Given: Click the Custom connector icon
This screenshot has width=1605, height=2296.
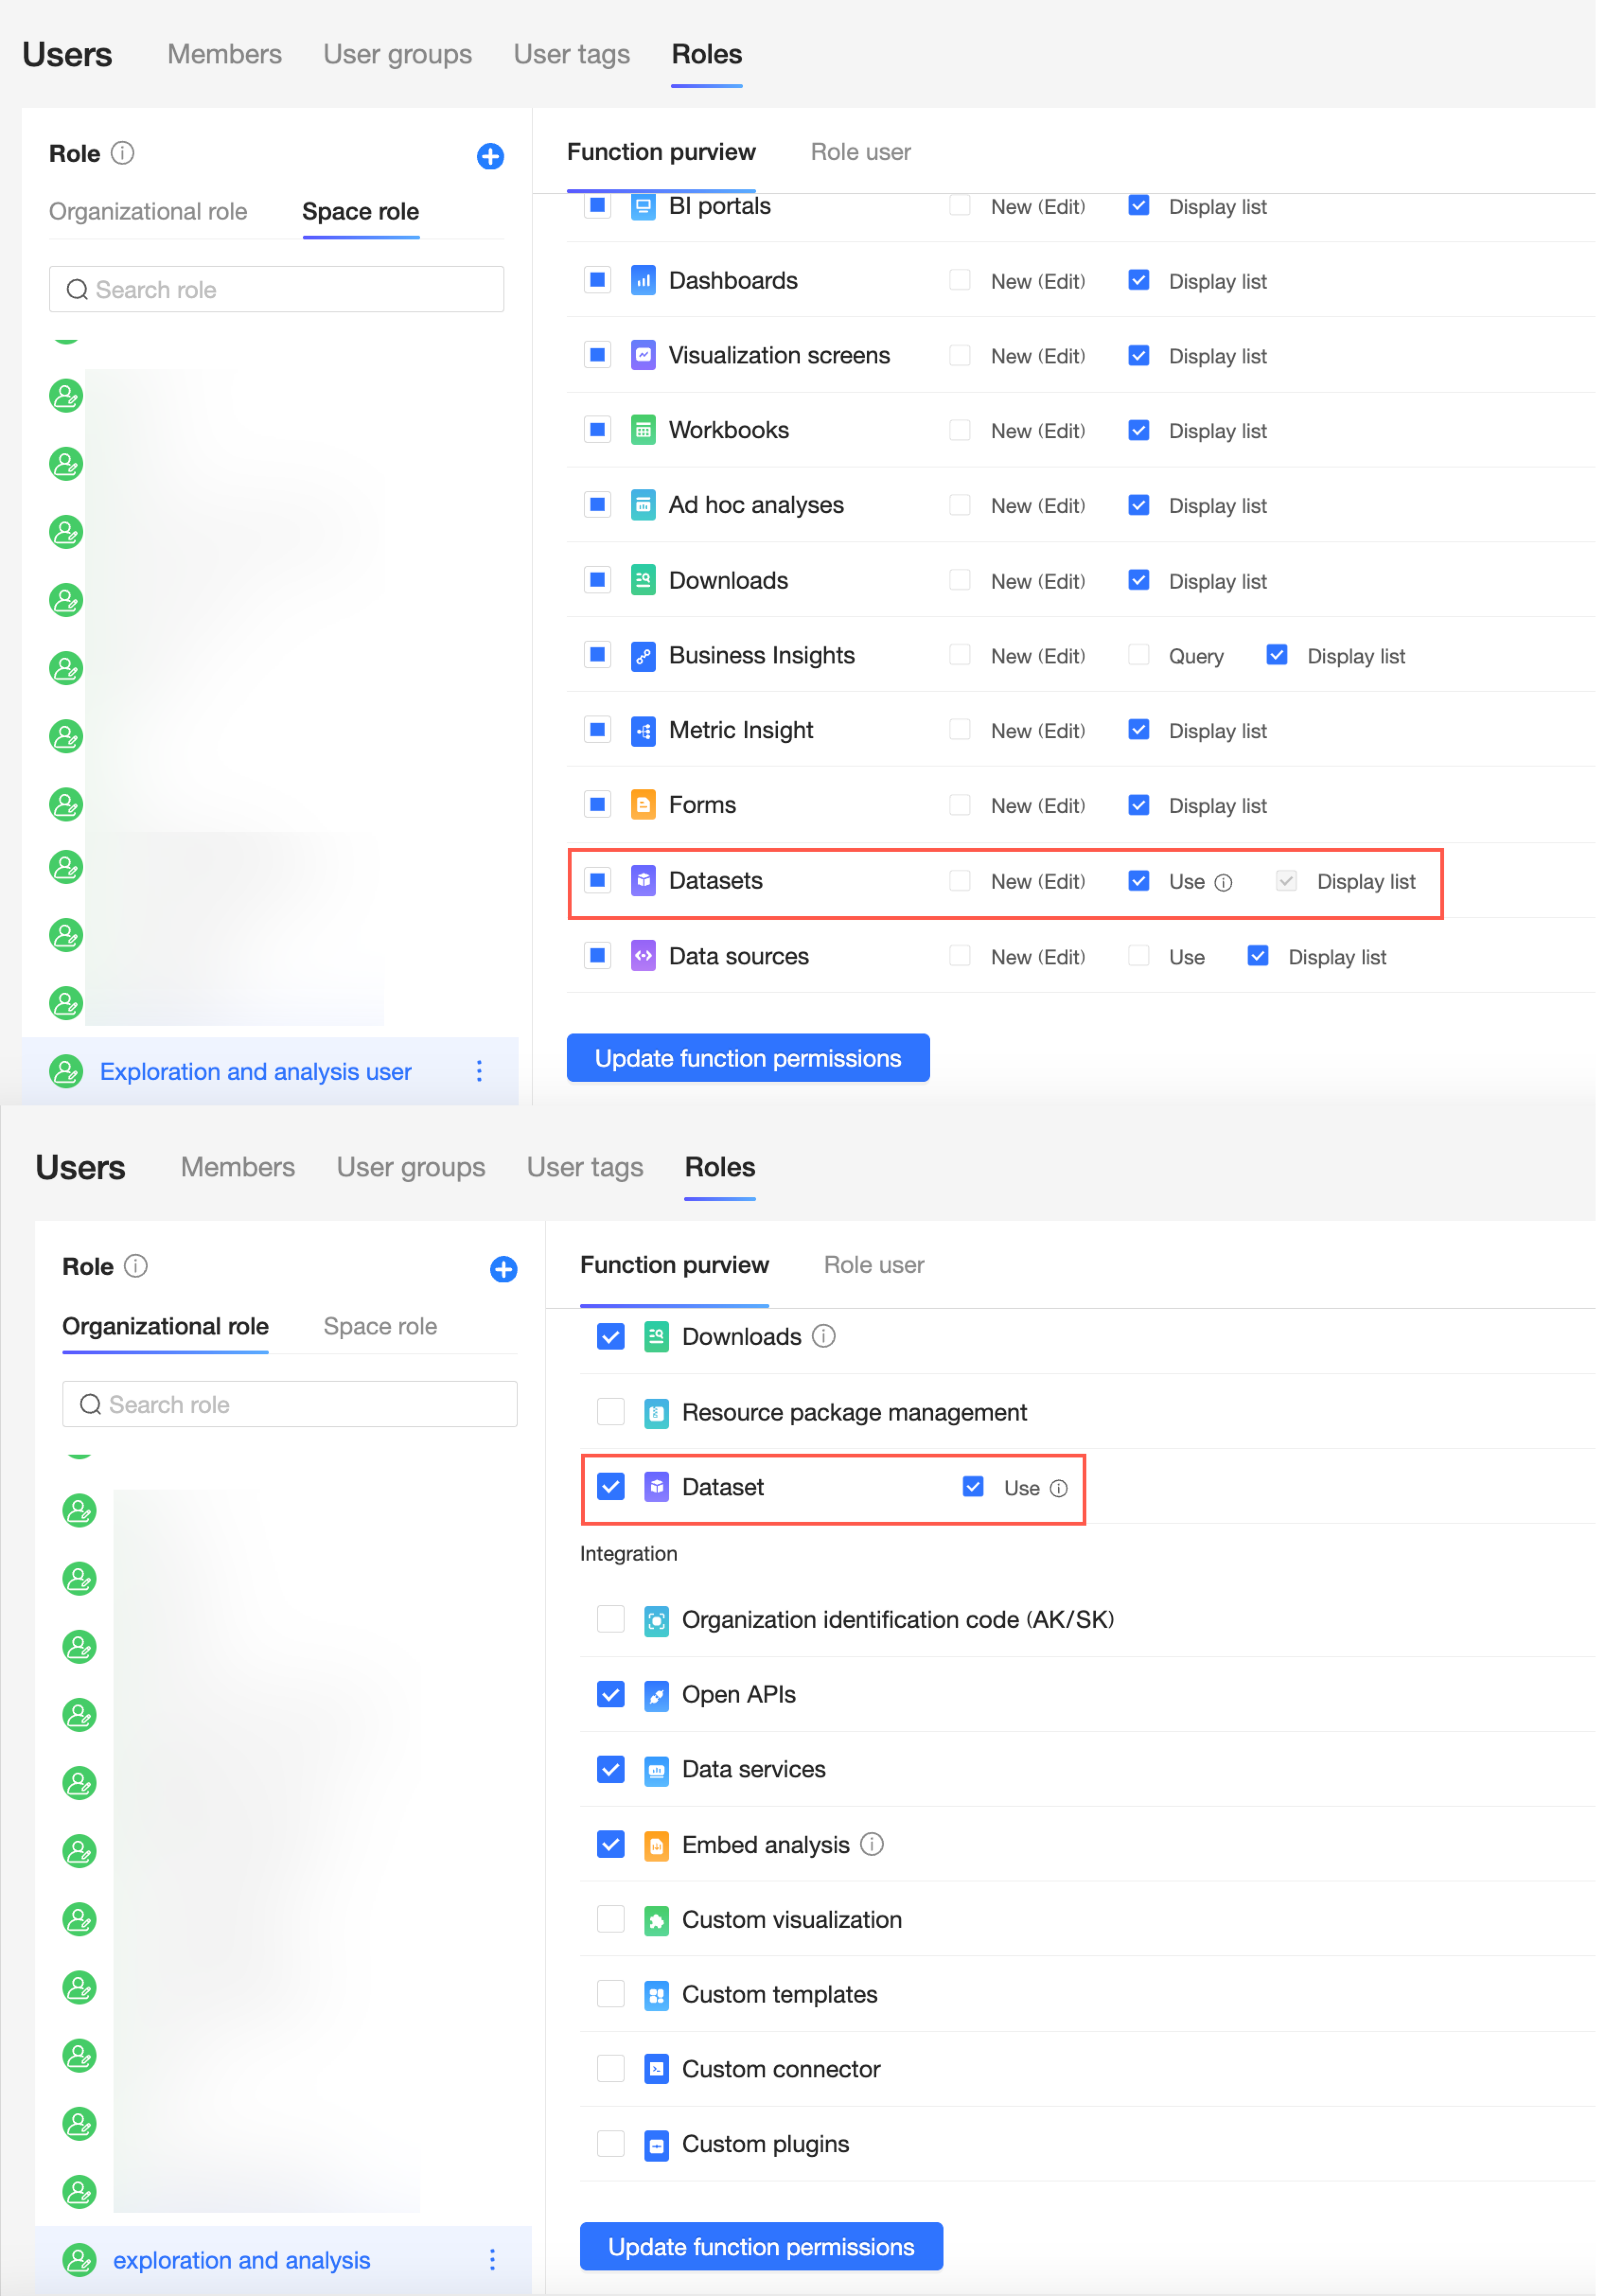Looking at the screenshot, I should [x=656, y=2069].
